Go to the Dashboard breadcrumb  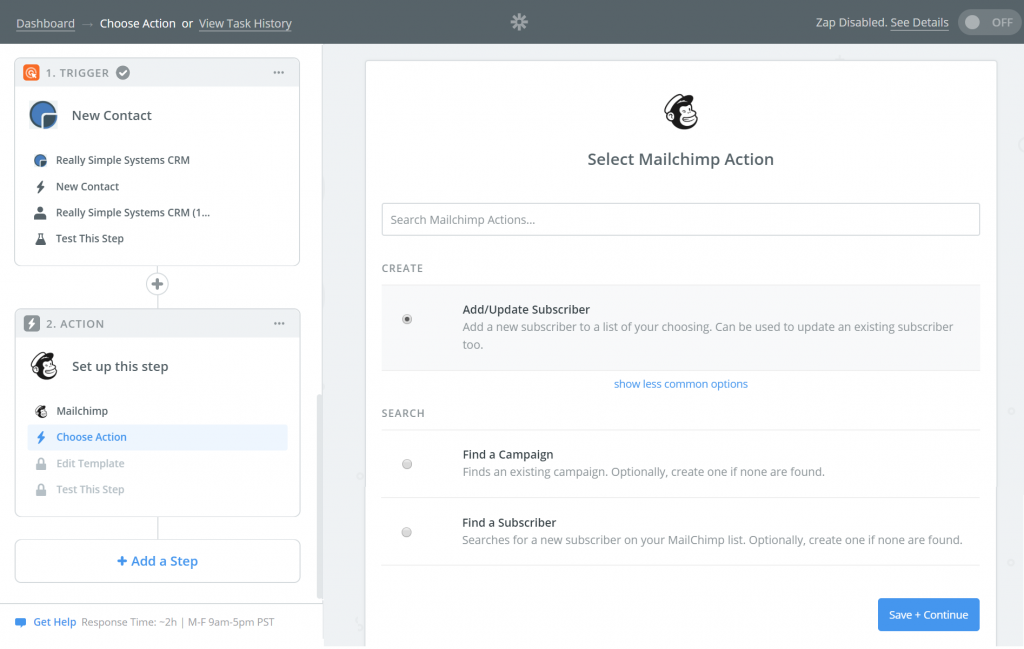click(45, 23)
